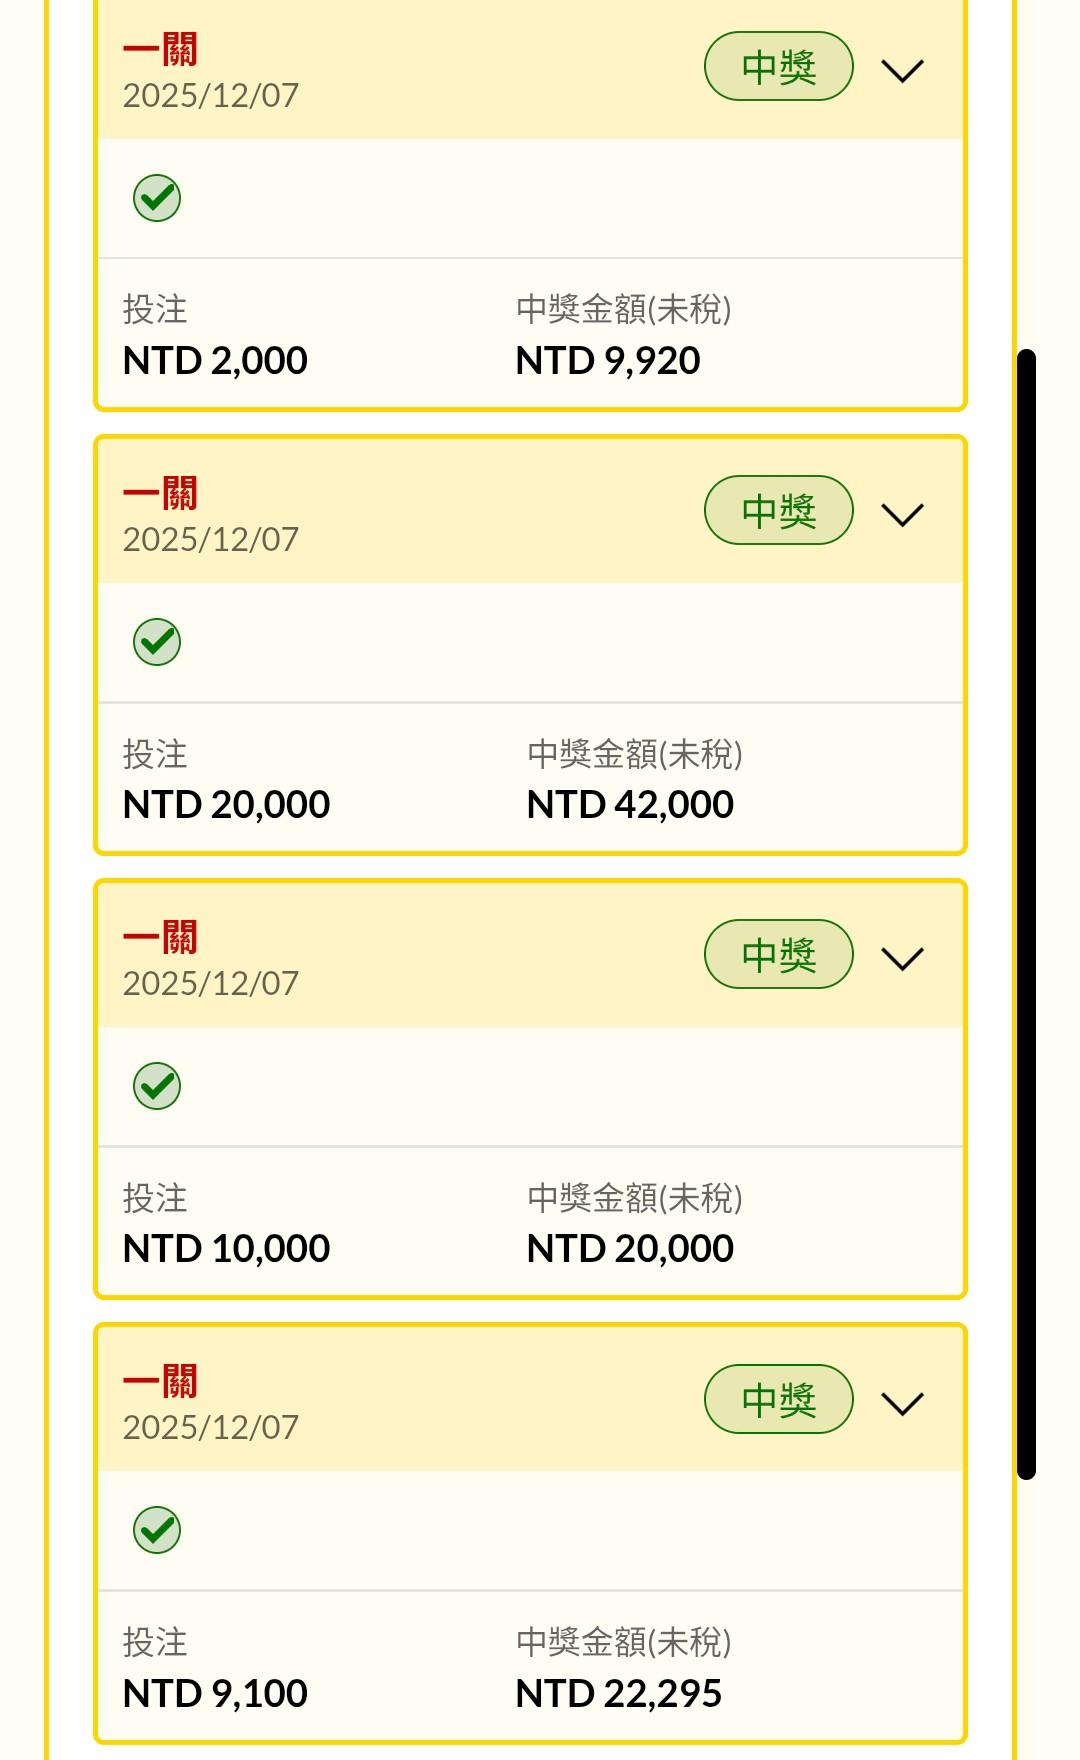Click the green checkmark in the NTD 10,000 bet card

coord(157,1086)
